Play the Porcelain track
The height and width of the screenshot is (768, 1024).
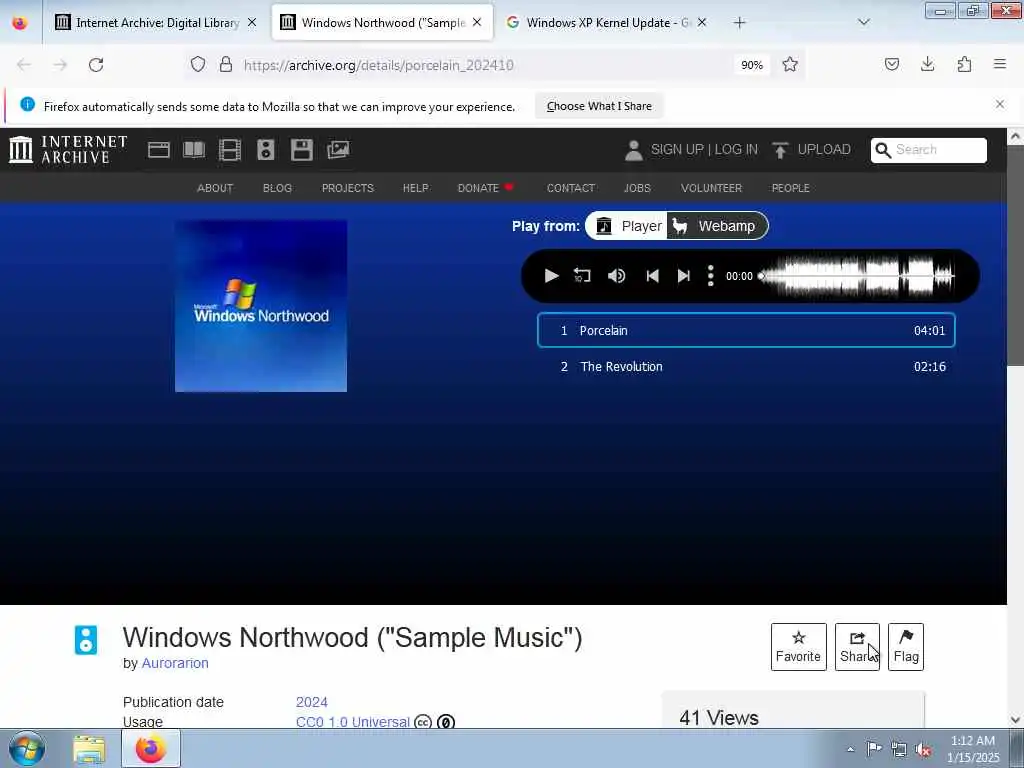[551, 276]
